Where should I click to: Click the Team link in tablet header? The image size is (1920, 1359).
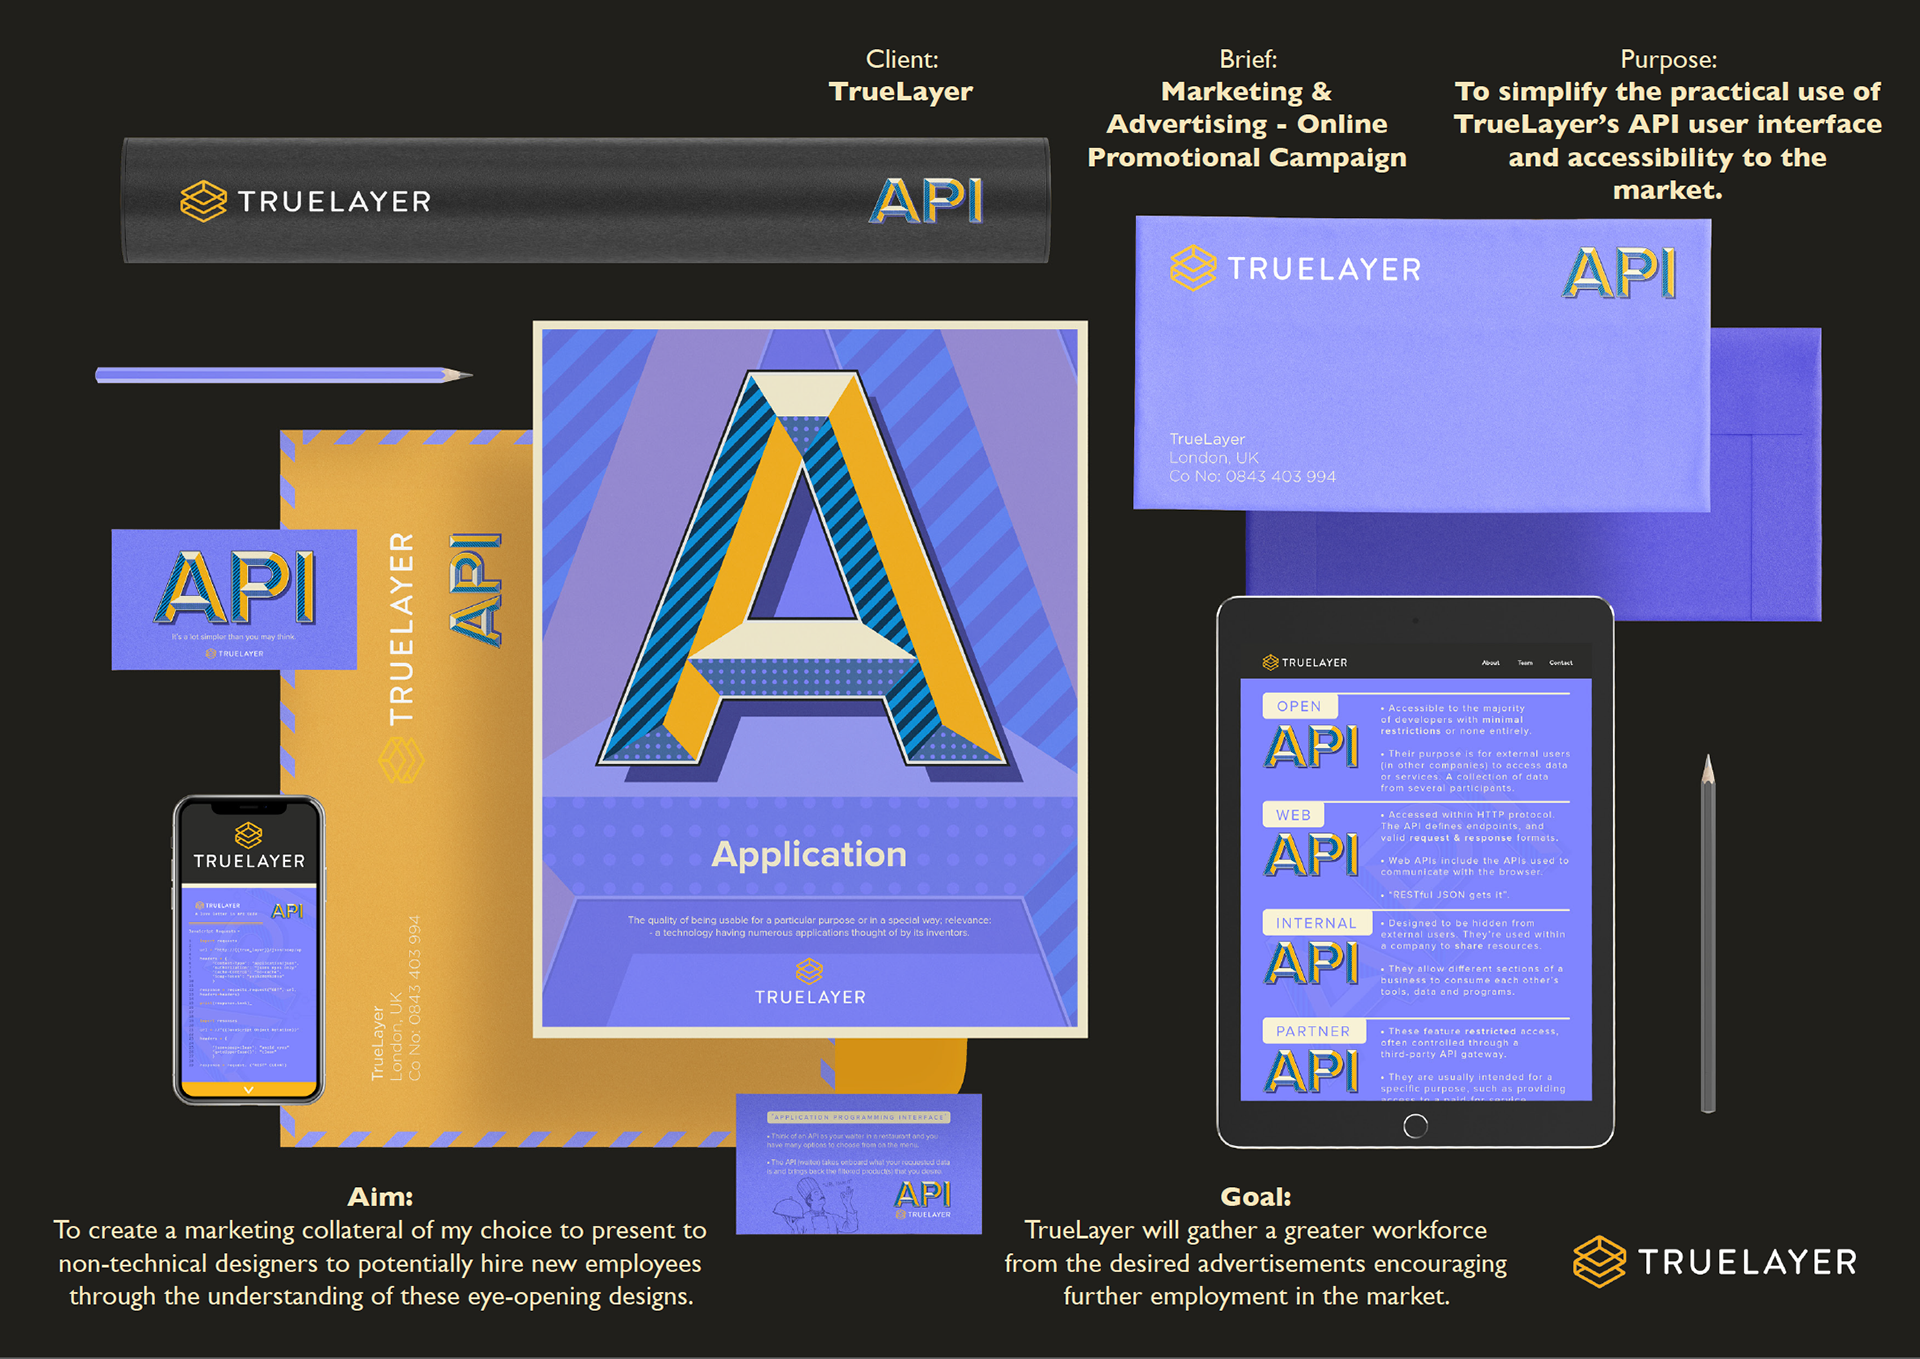click(x=1525, y=663)
